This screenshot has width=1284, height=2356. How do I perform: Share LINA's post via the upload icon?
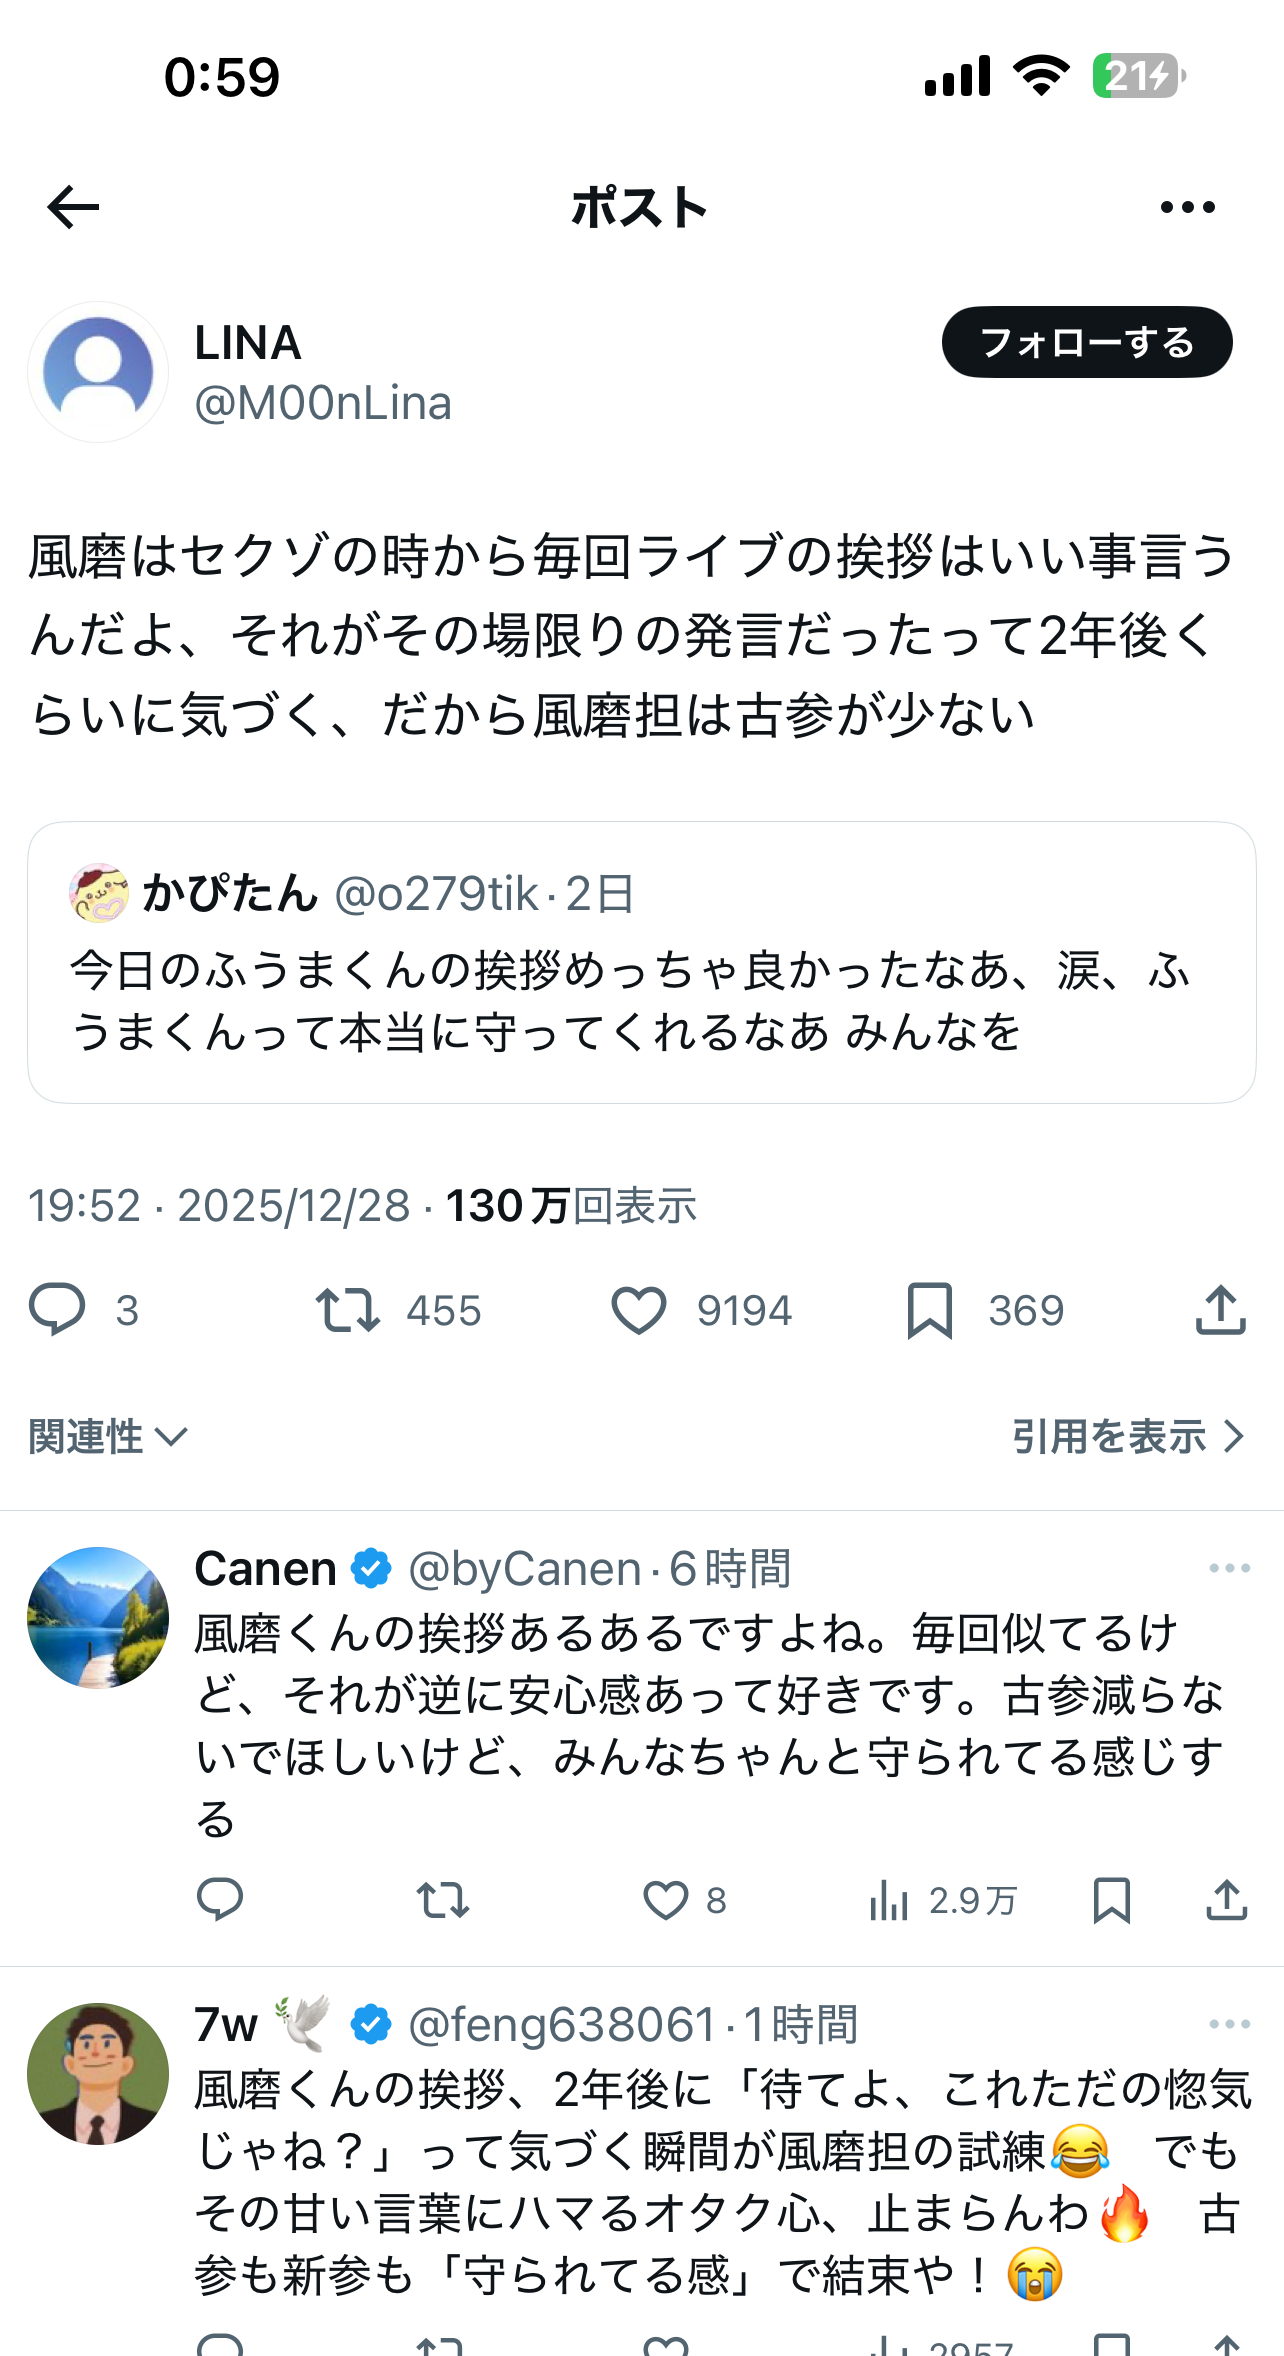[x=1220, y=1309]
